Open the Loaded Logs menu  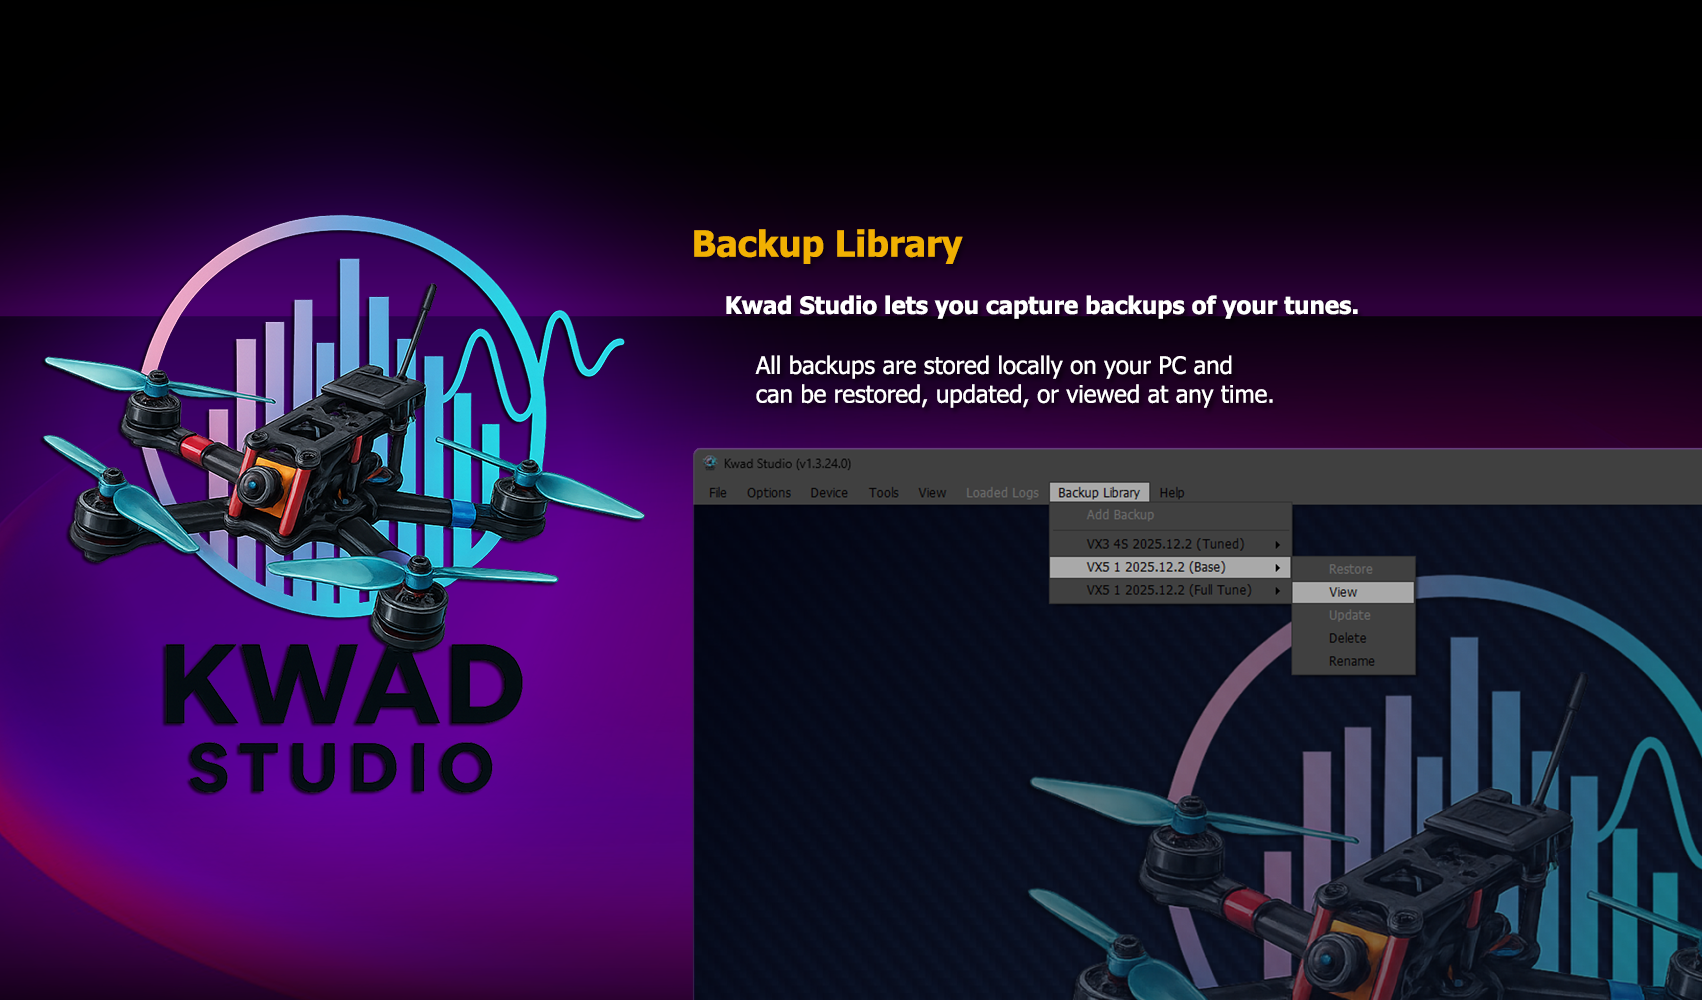pyautogui.click(x=1002, y=493)
